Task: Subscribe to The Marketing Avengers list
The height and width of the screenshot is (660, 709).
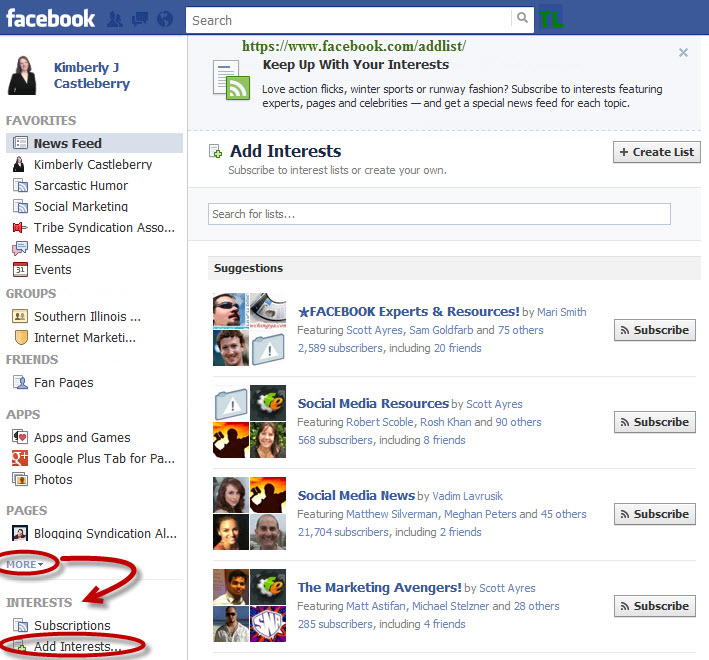Action: pos(655,606)
